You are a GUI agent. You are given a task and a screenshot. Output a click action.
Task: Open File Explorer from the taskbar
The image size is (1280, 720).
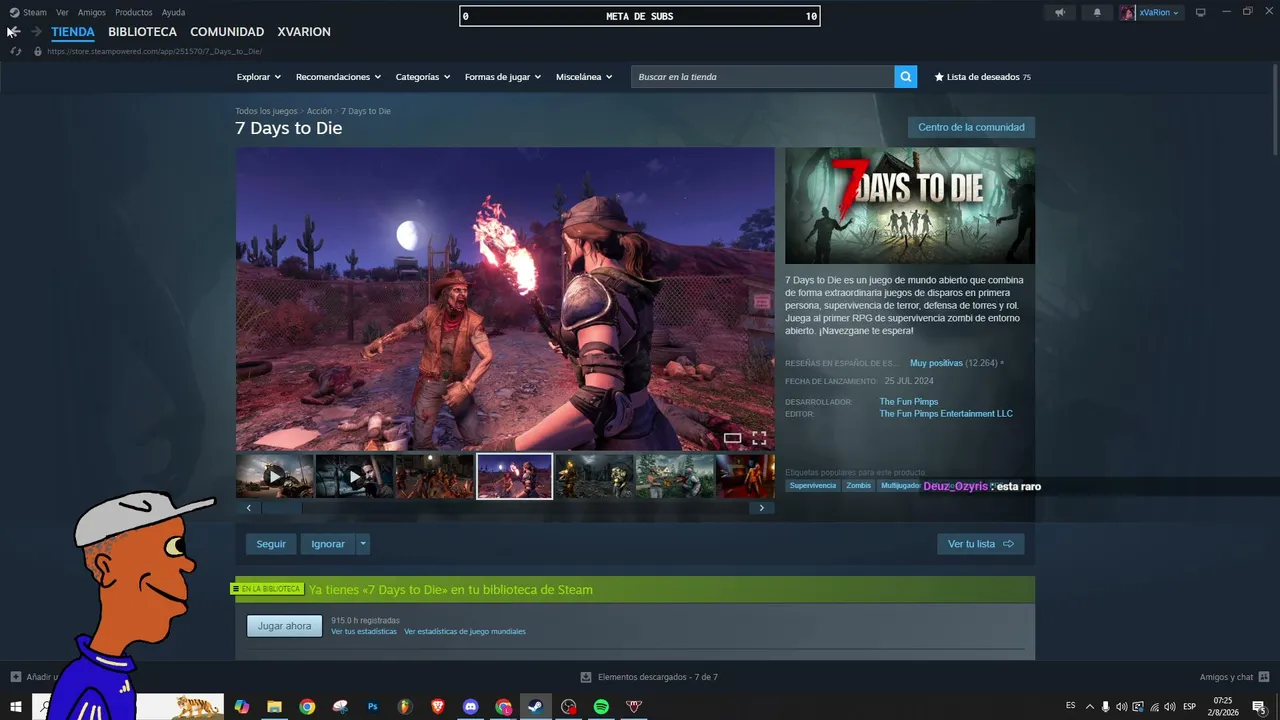274,706
